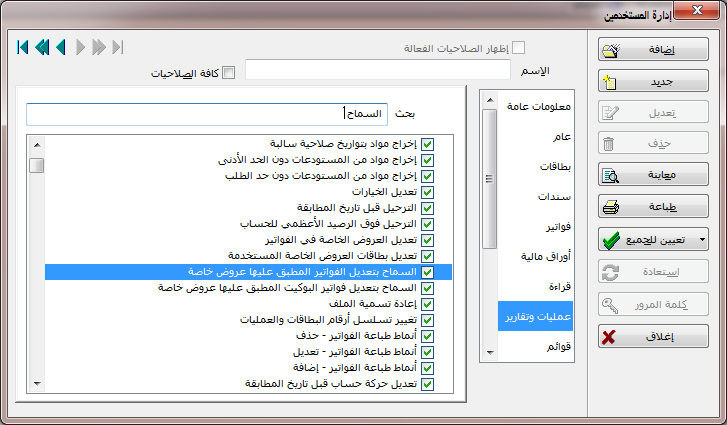
Task: Click the طباعة (Print) button
Action: (652, 208)
